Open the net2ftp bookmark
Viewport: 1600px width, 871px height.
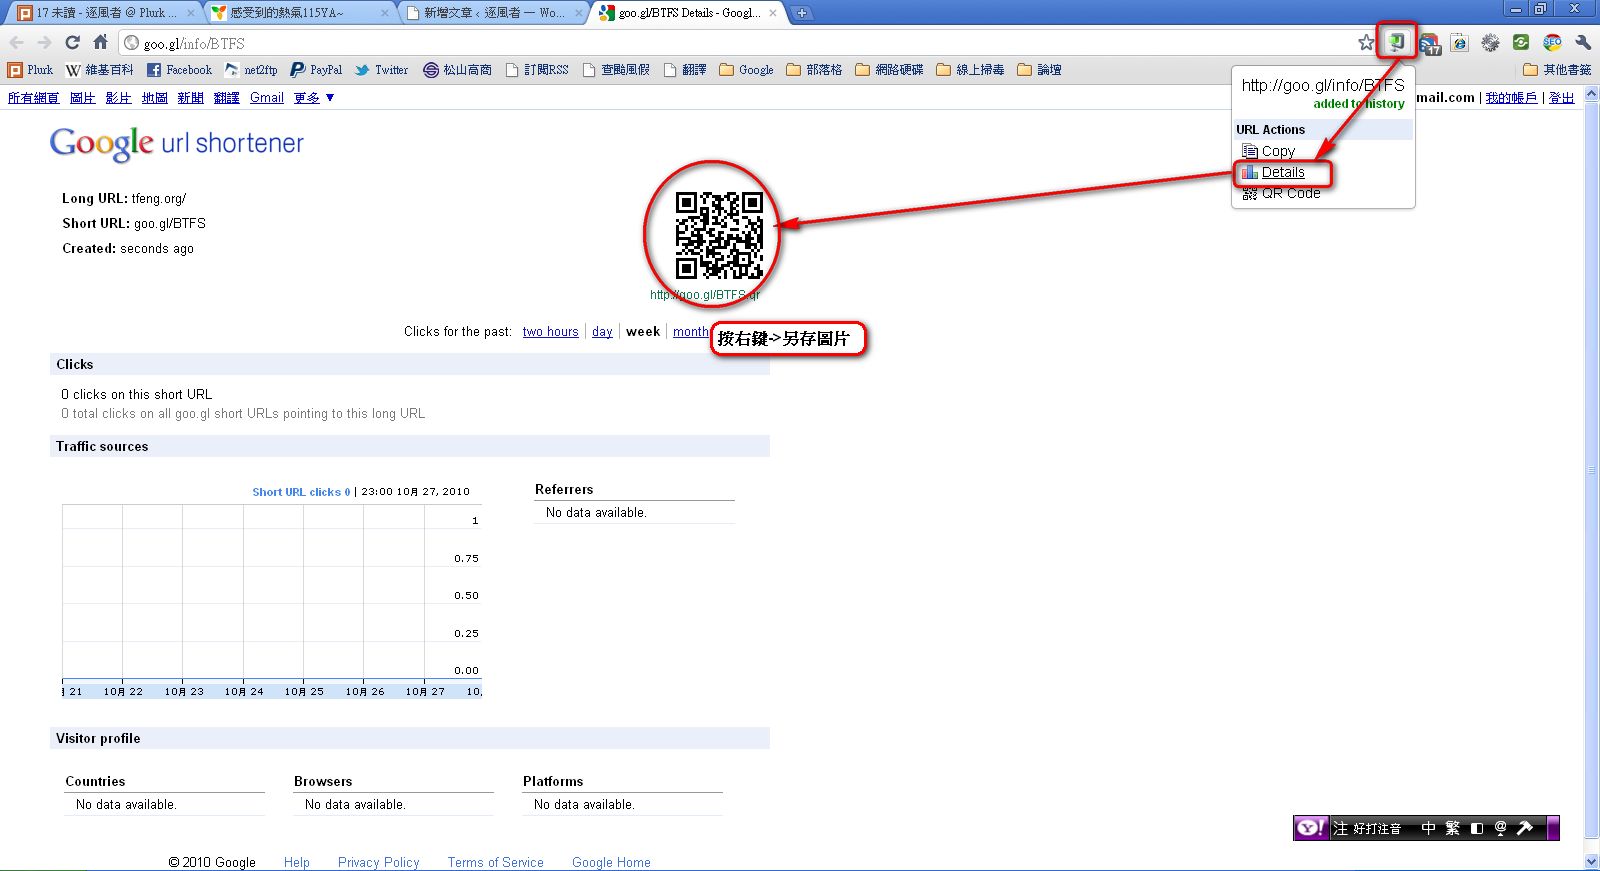tap(251, 70)
